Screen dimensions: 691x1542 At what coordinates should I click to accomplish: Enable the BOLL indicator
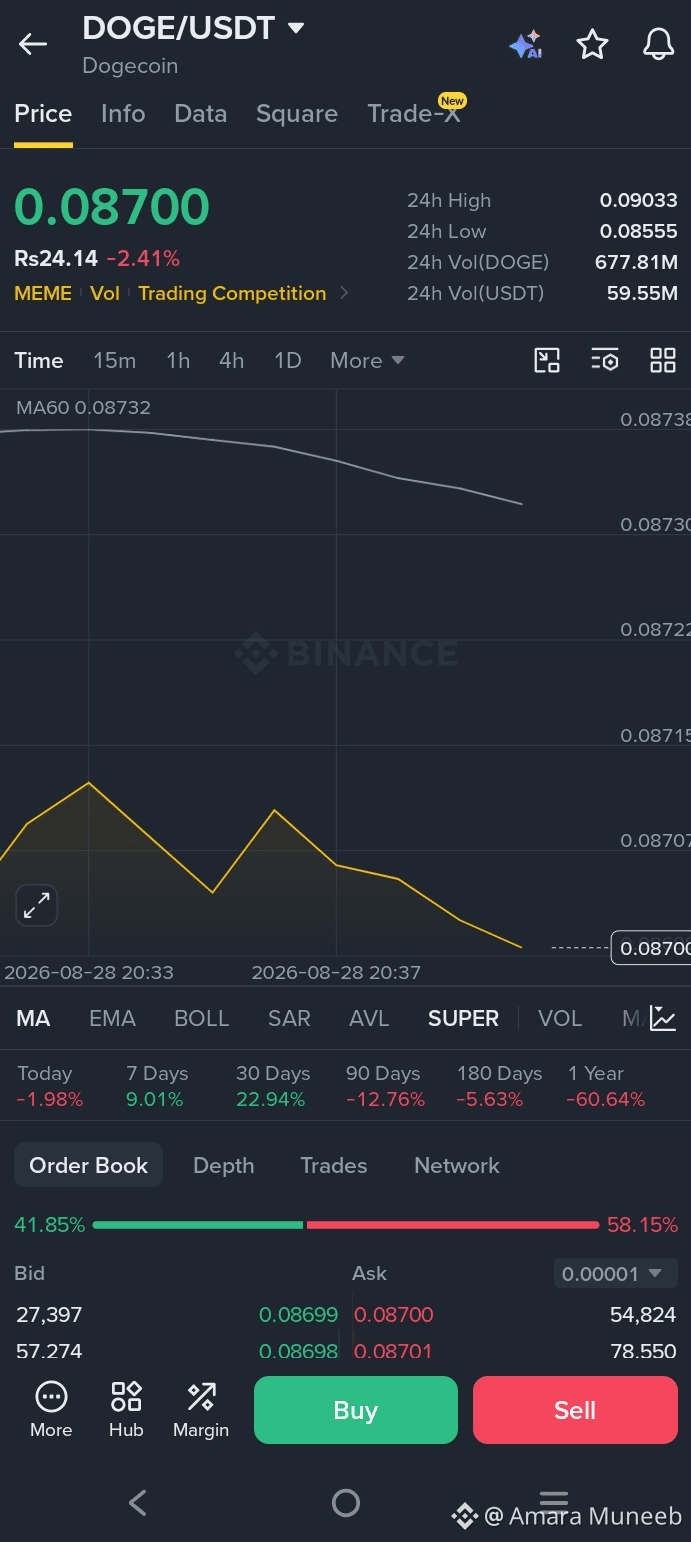[202, 1018]
